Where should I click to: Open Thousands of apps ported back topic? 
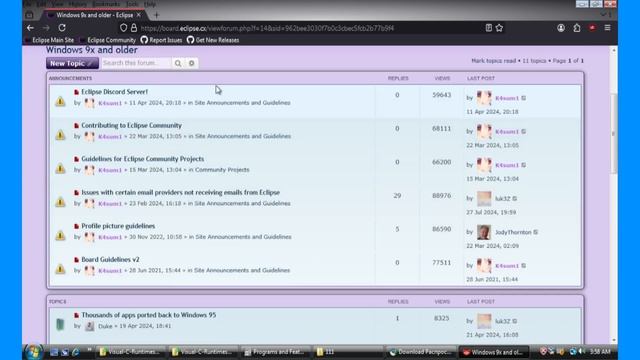pyautogui.click(x=149, y=315)
